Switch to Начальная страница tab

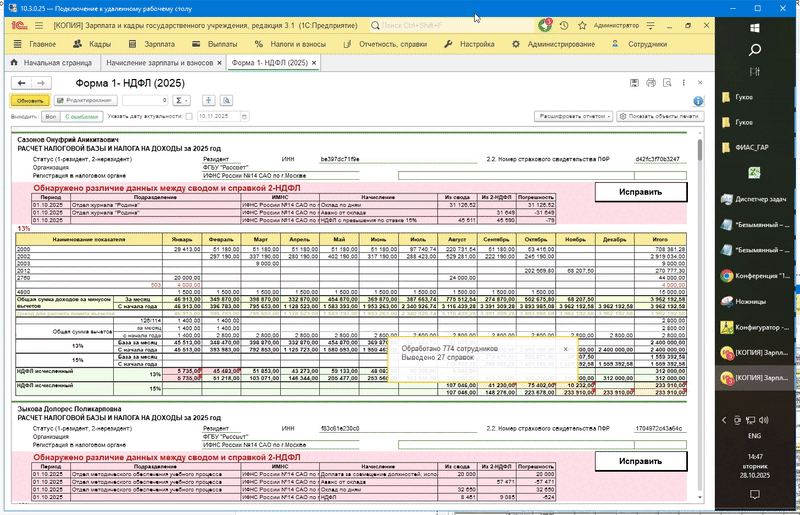(52, 63)
